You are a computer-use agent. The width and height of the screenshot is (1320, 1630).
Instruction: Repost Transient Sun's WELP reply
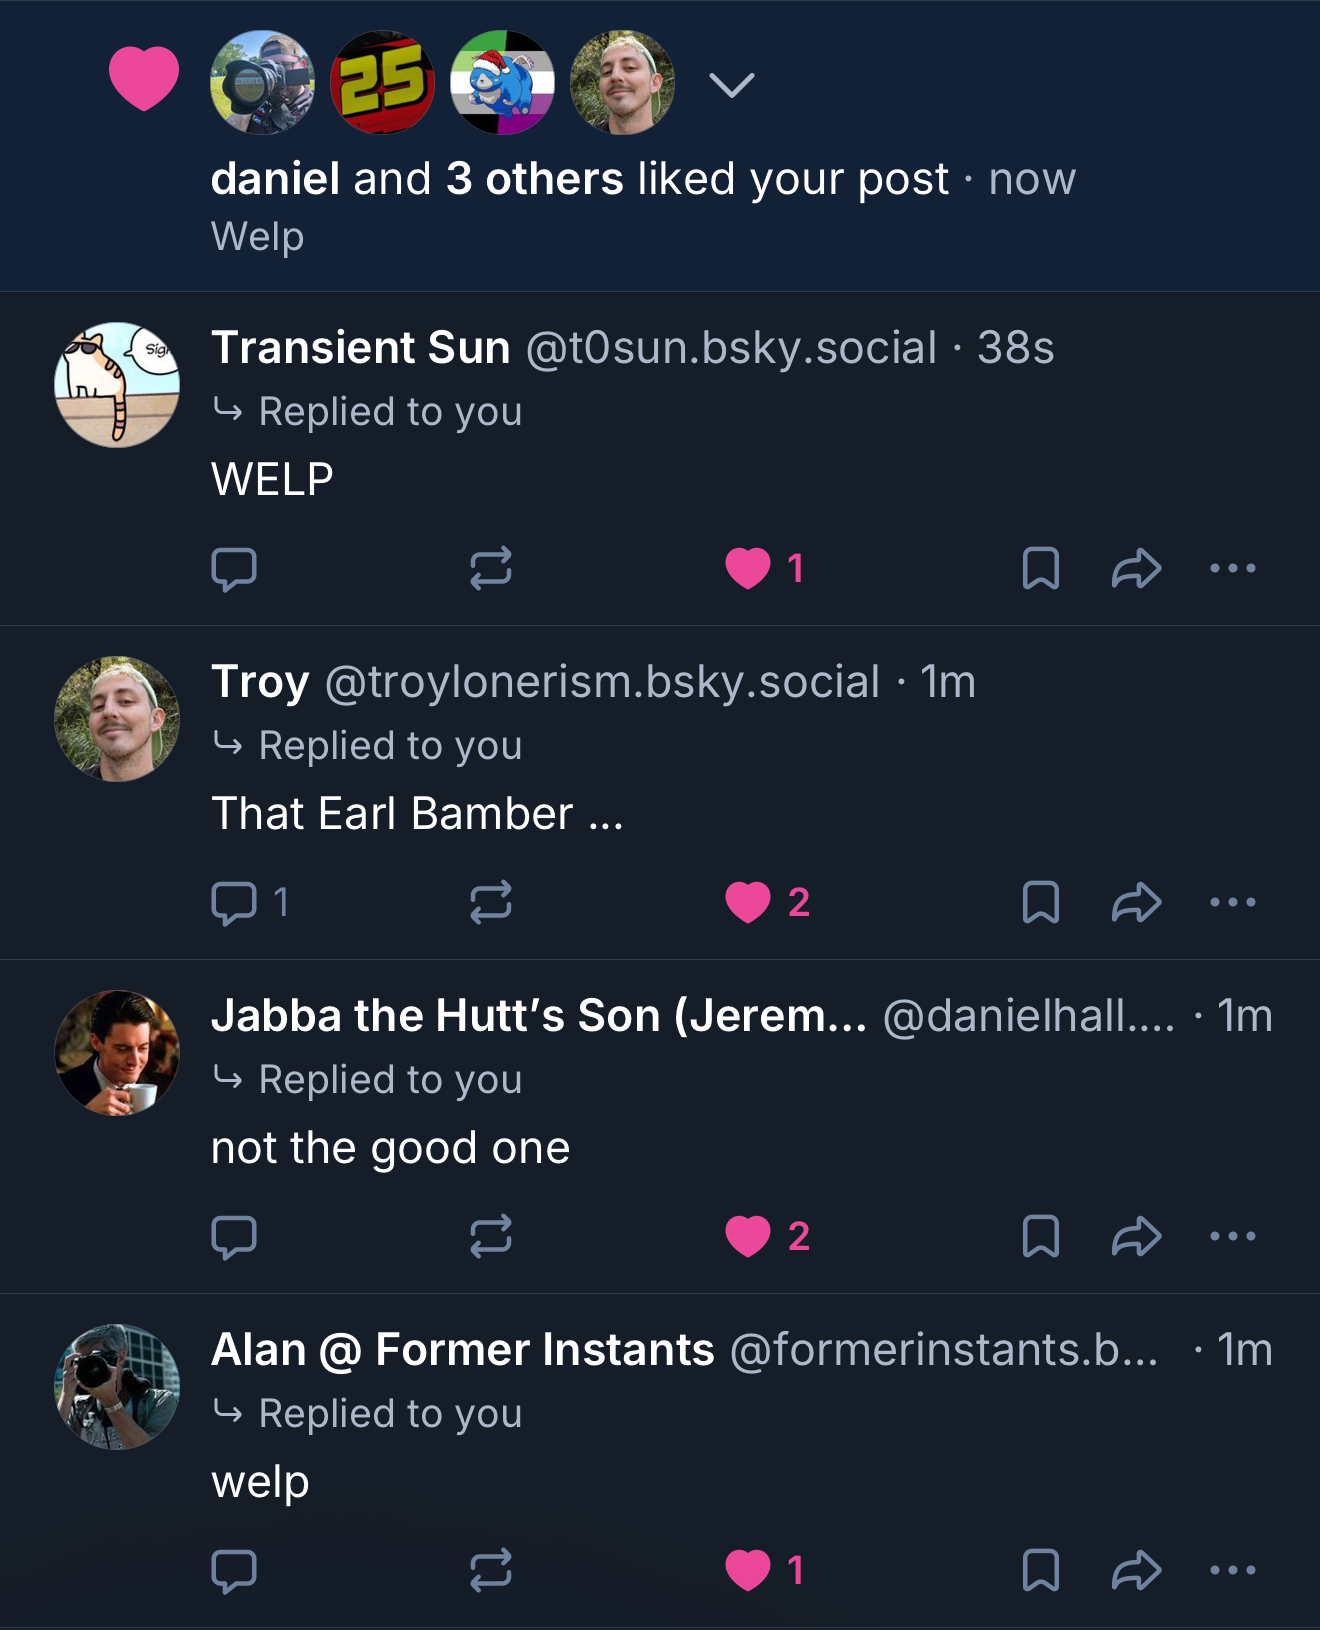click(x=490, y=568)
